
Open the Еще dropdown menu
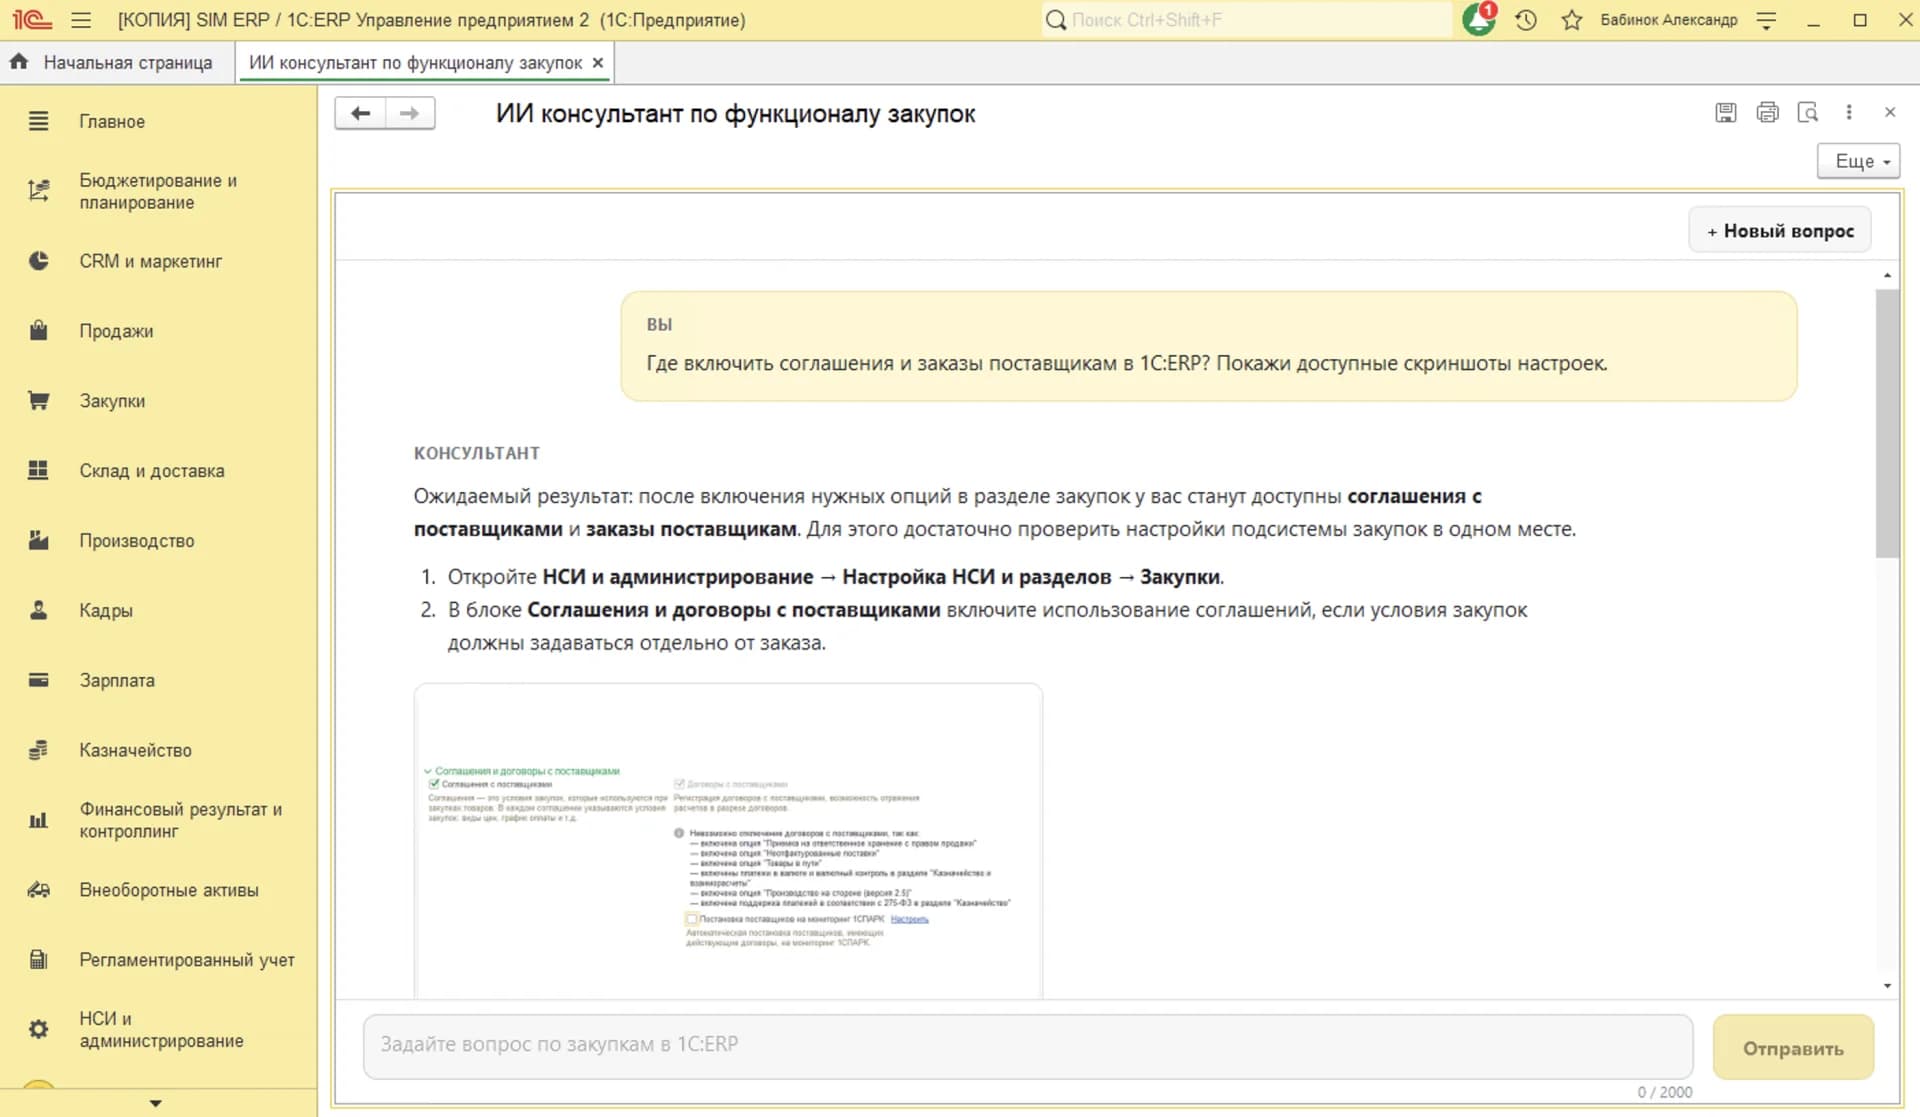click(x=1858, y=161)
